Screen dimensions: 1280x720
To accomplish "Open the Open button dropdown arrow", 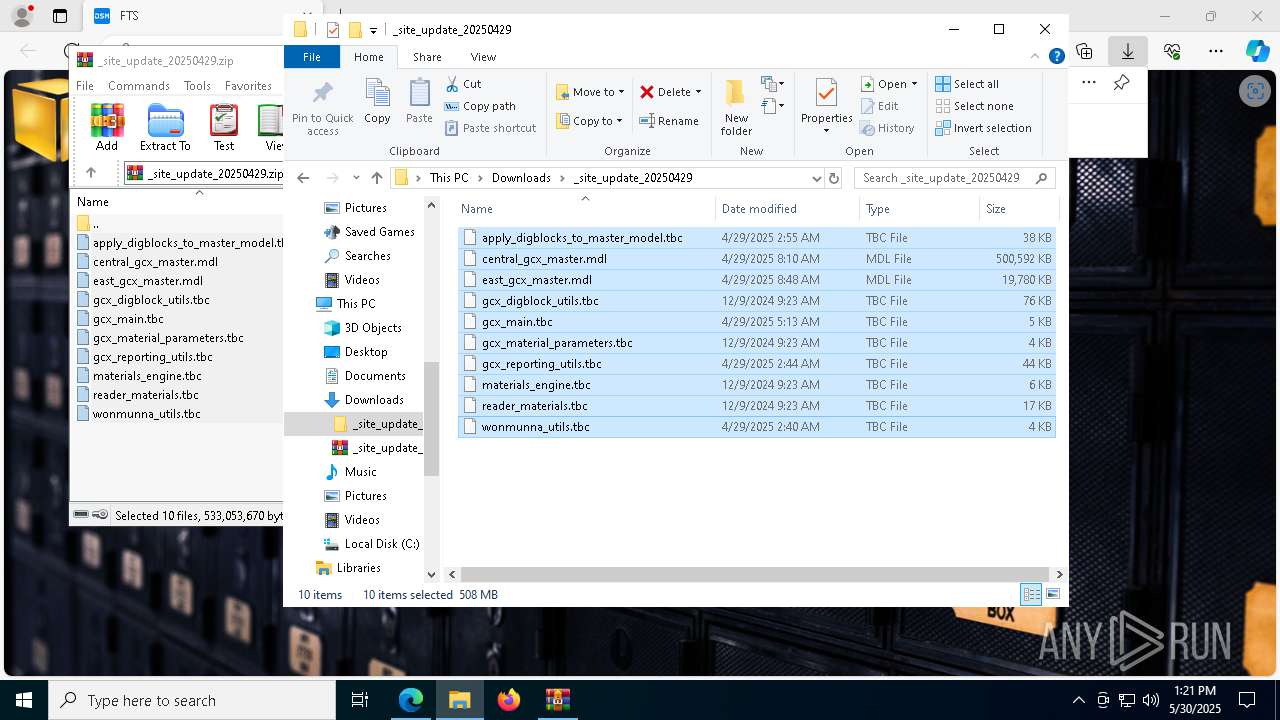I will point(914,84).
